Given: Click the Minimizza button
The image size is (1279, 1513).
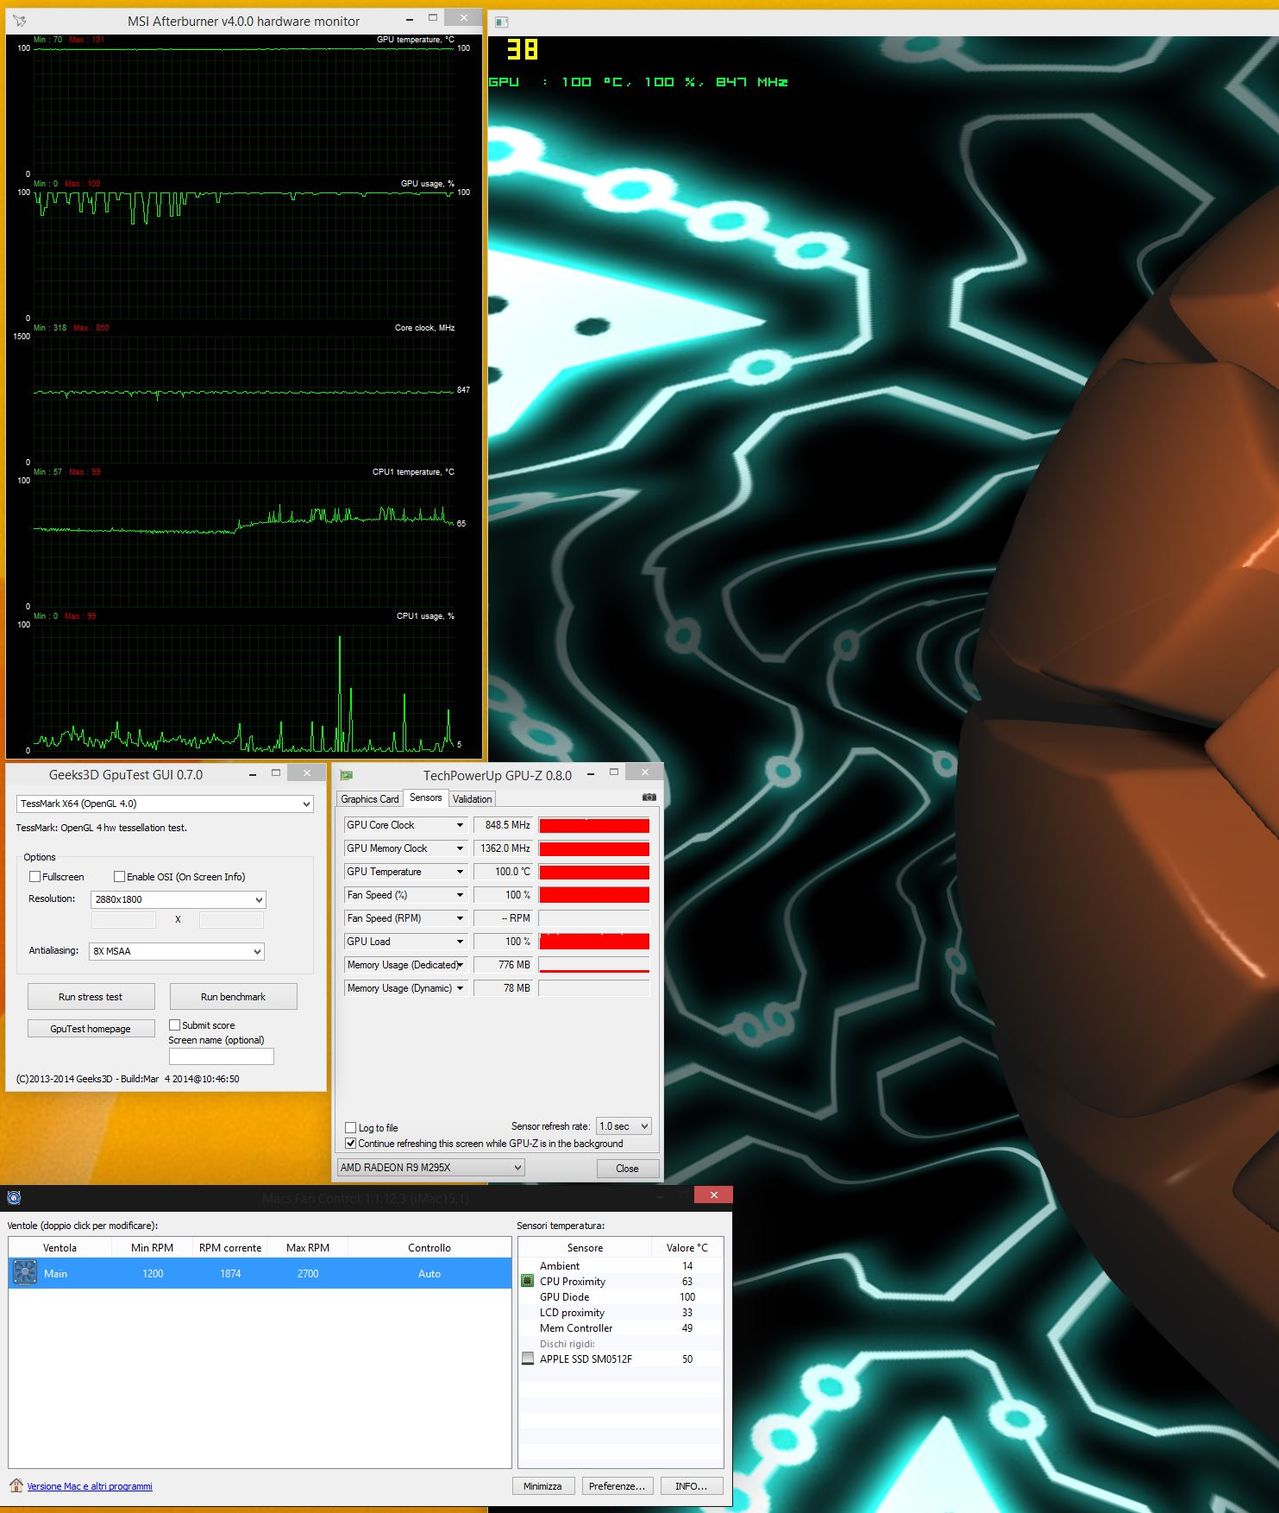Looking at the screenshot, I should coord(543,1486).
